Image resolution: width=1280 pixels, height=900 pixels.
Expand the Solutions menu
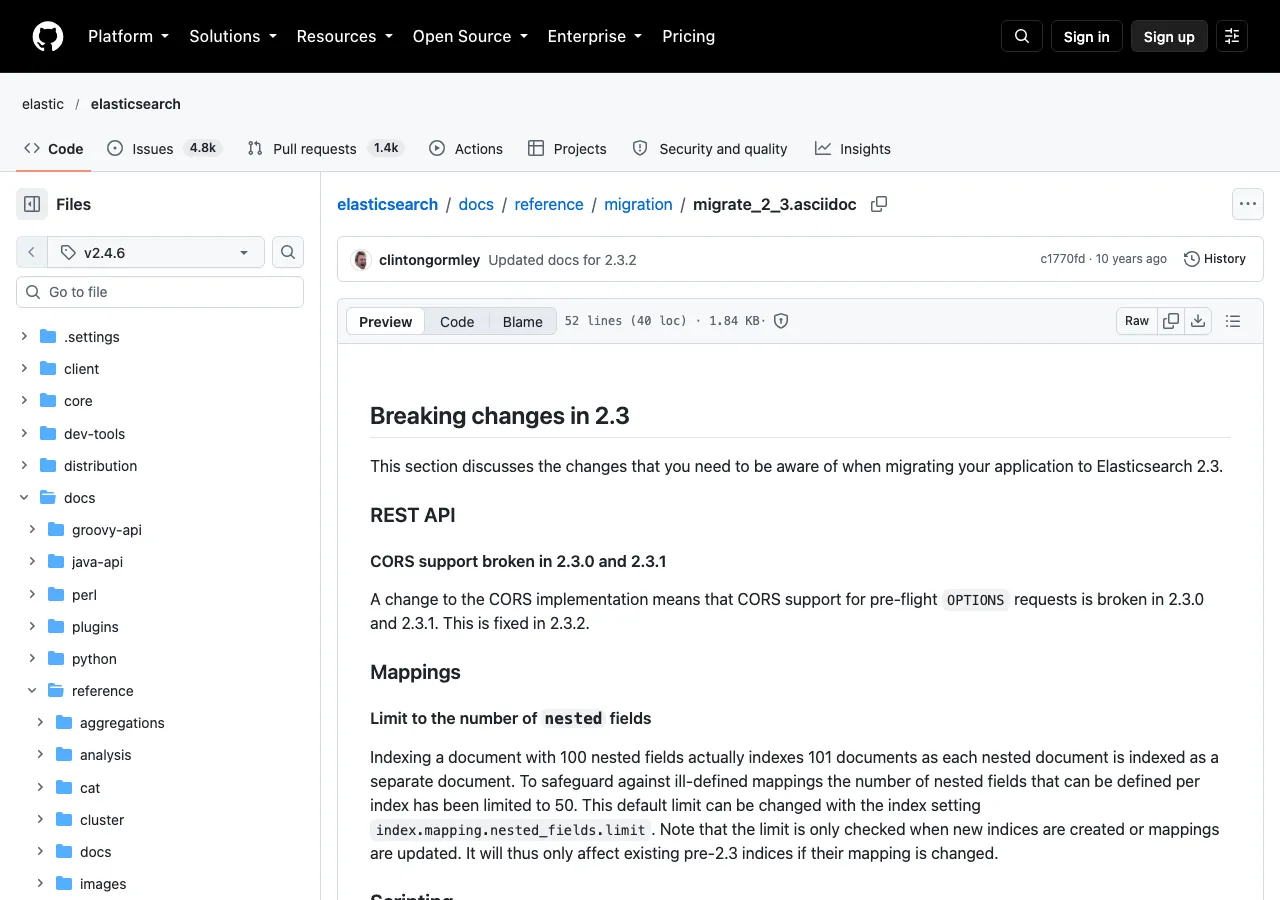[x=232, y=36]
